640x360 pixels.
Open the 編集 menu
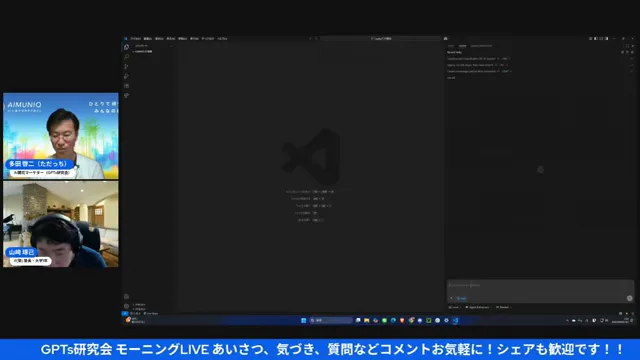[148, 38]
